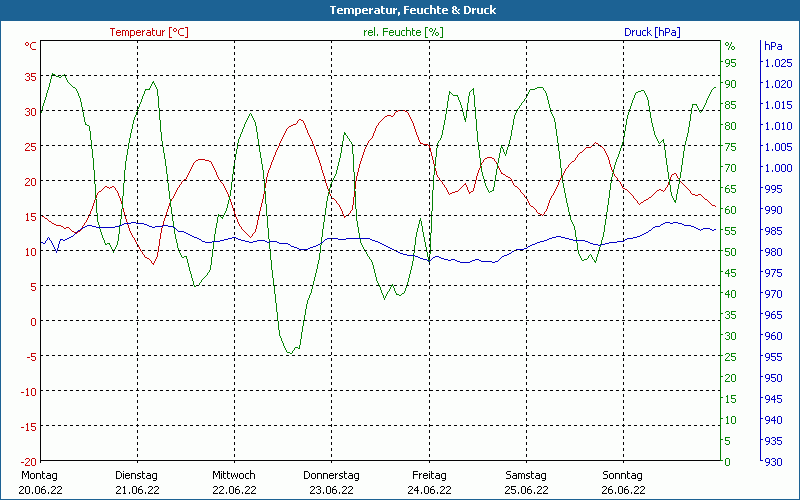Image resolution: width=800 pixels, height=500 pixels.
Task: Click the '%' unit label on the humidity axis
Action: tap(730, 46)
